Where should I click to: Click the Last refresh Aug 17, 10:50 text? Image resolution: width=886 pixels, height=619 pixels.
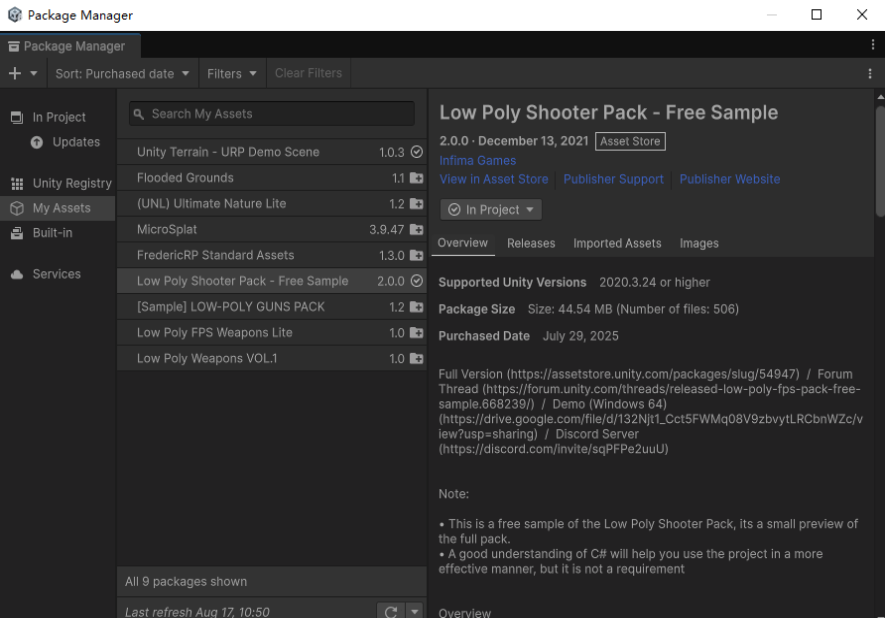click(197, 612)
